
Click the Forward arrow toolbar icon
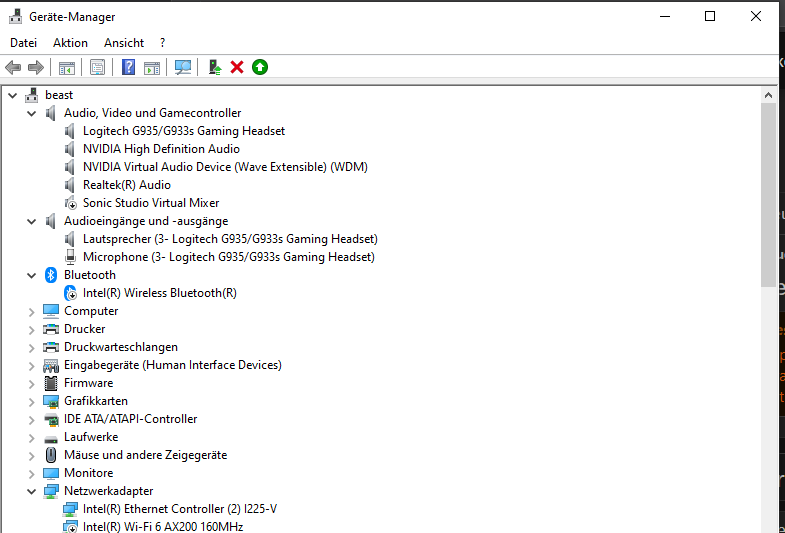[36, 67]
